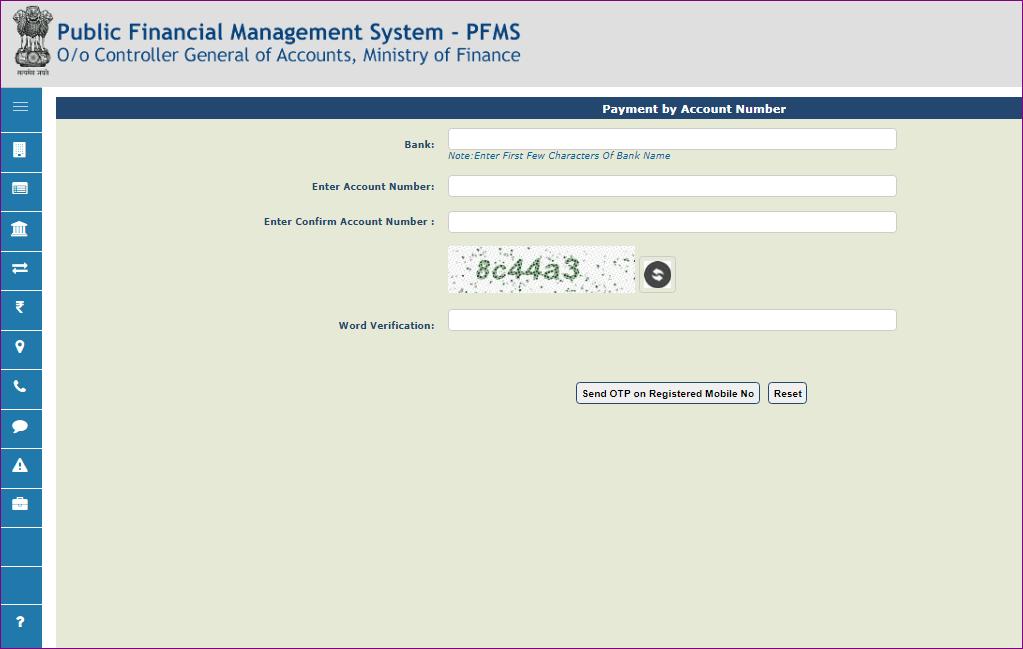Select the Confirm Account Number field

[672, 221]
